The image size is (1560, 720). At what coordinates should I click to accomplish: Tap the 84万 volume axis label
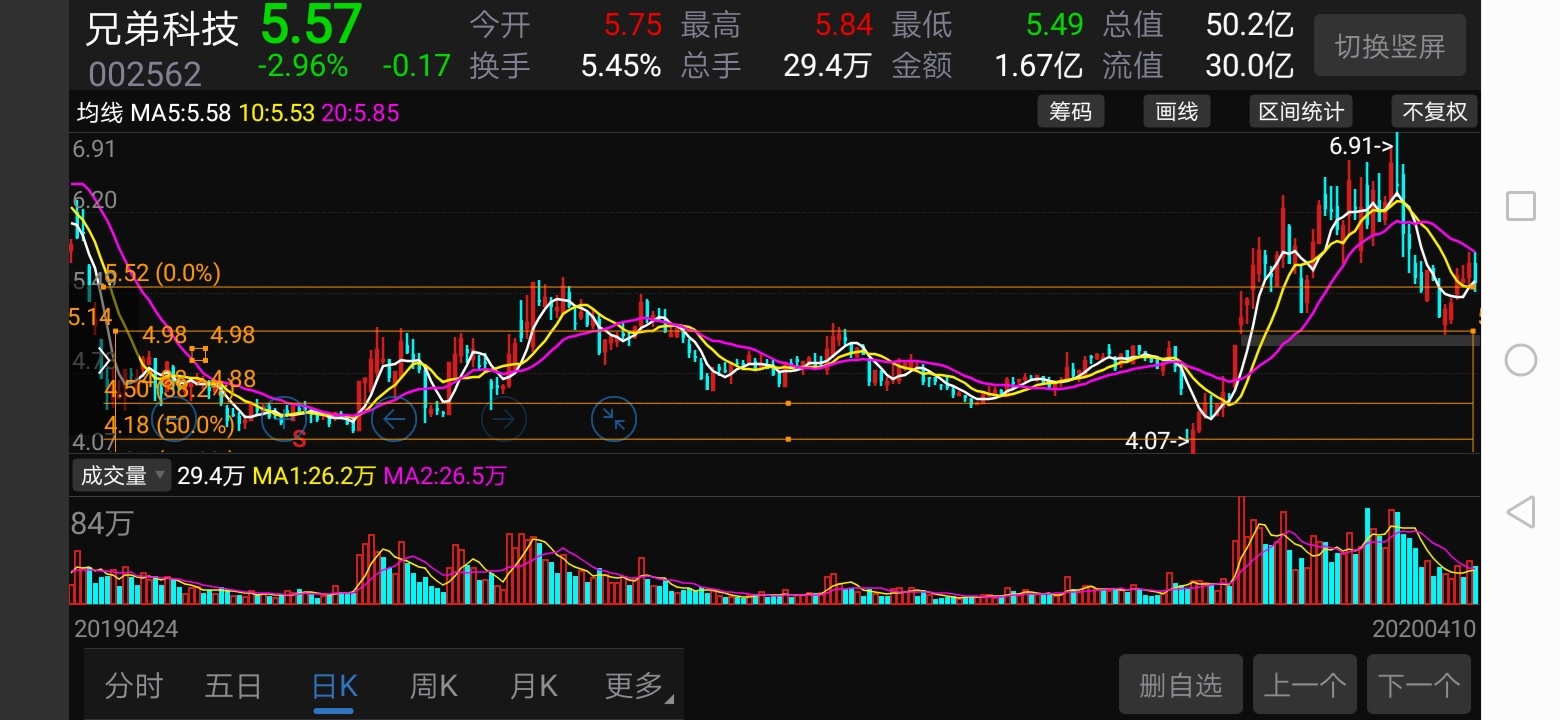point(102,524)
